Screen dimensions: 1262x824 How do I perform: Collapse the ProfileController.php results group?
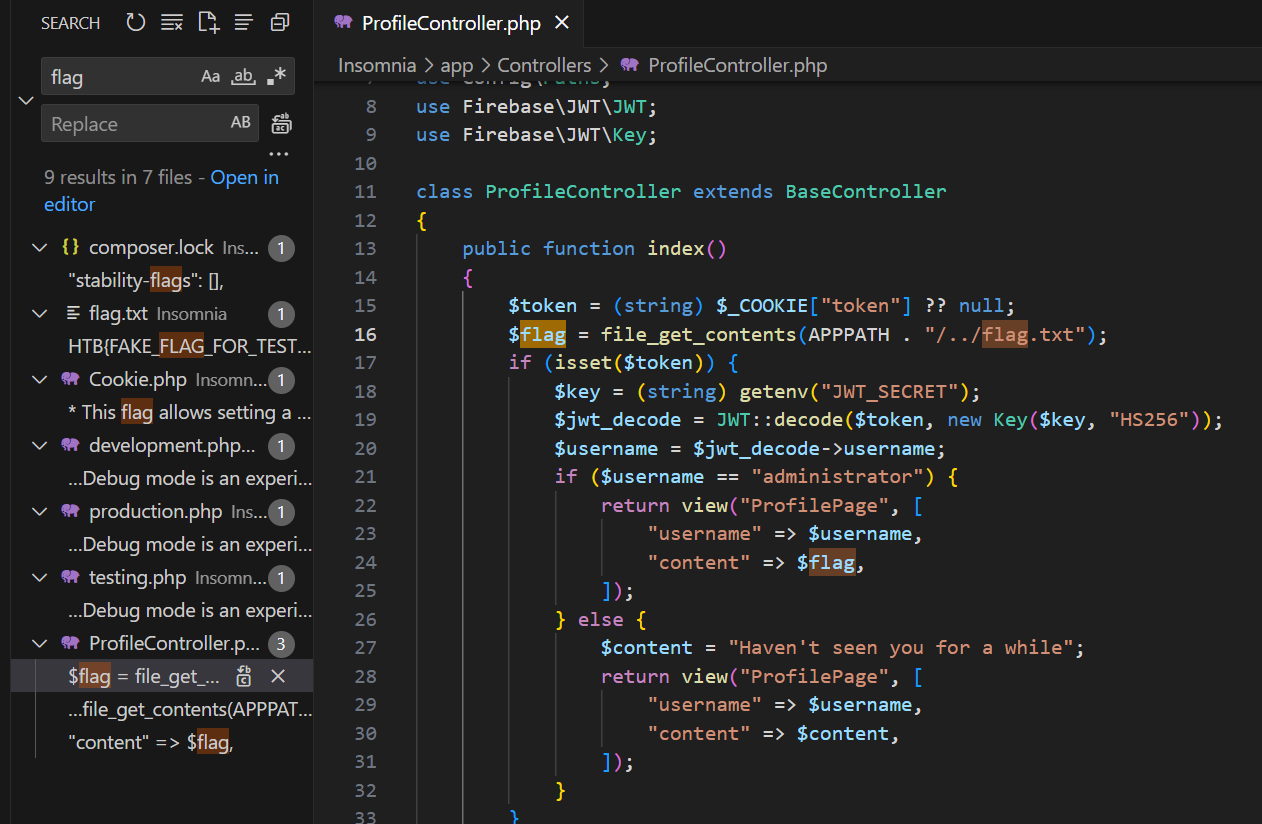(39, 643)
